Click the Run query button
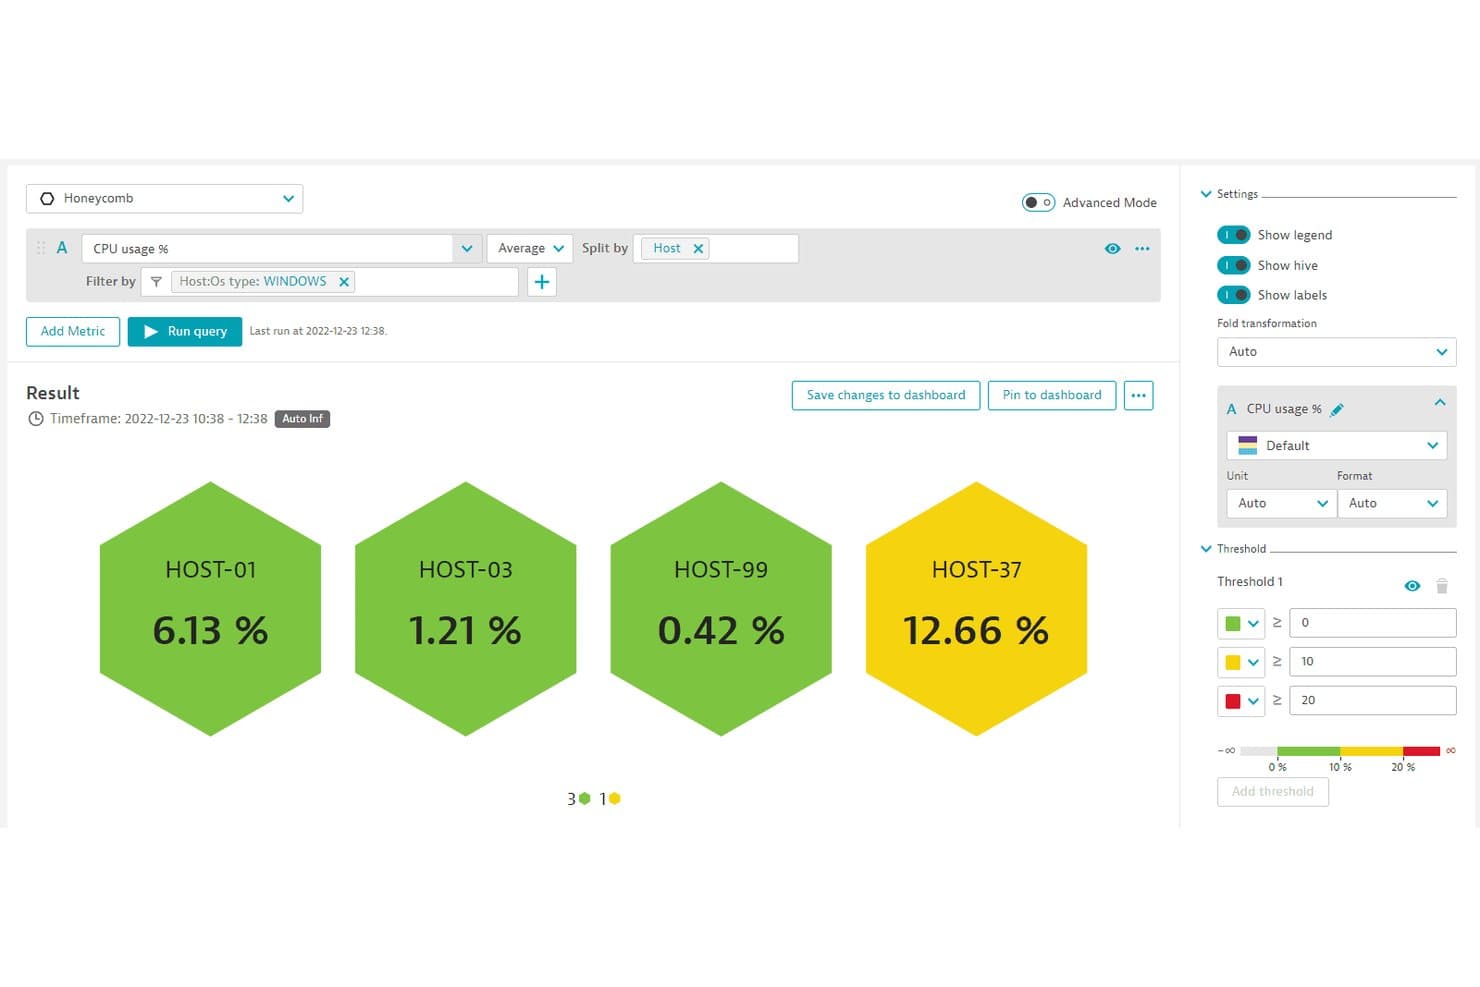 pos(185,331)
